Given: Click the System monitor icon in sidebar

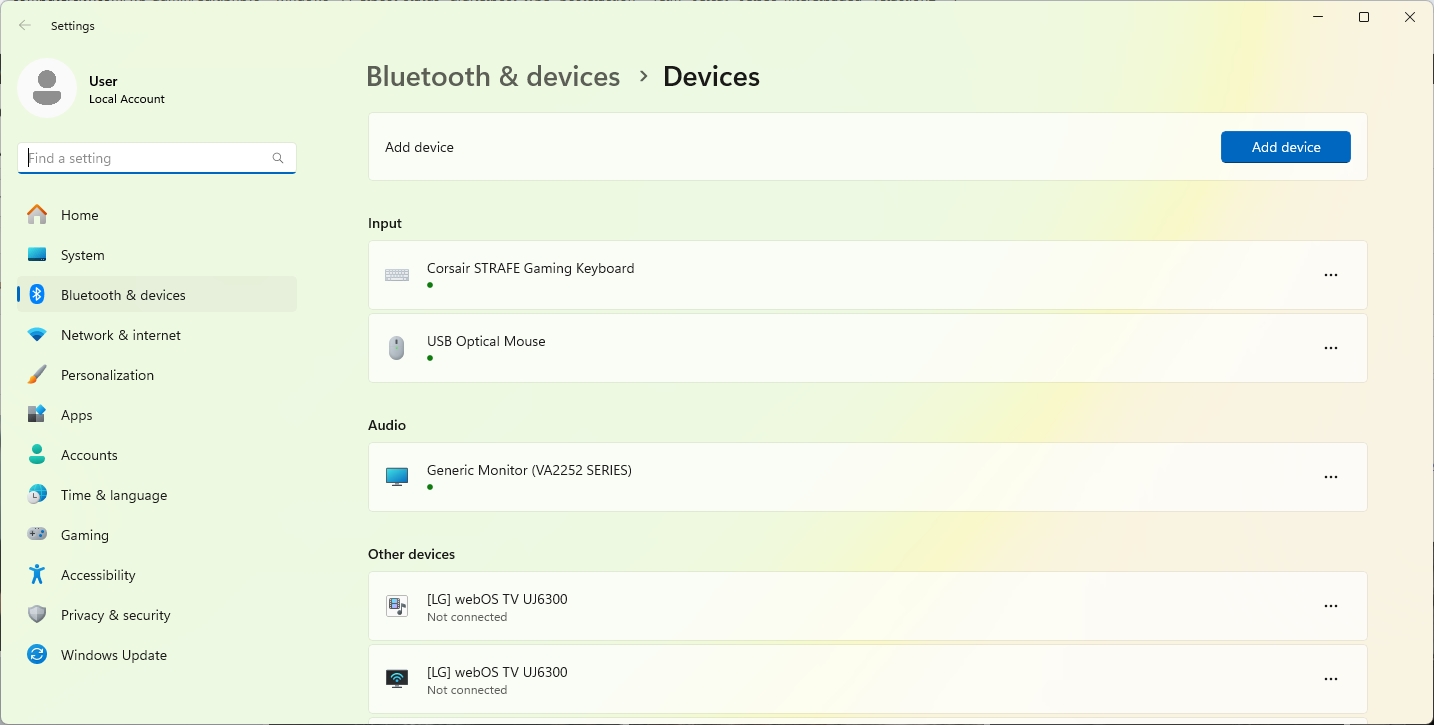Looking at the screenshot, I should pos(37,255).
